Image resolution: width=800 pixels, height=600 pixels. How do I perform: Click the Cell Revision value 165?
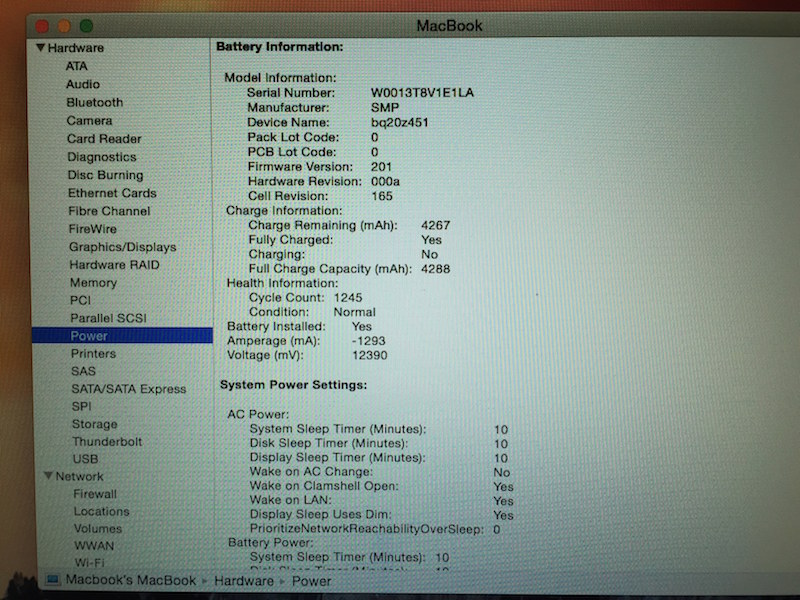pyautogui.click(x=382, y=196)
